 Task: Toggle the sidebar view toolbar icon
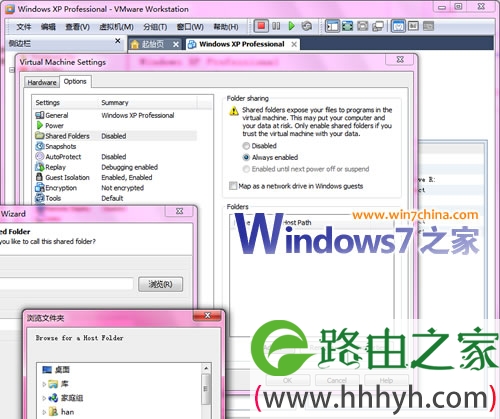point(332,26)
